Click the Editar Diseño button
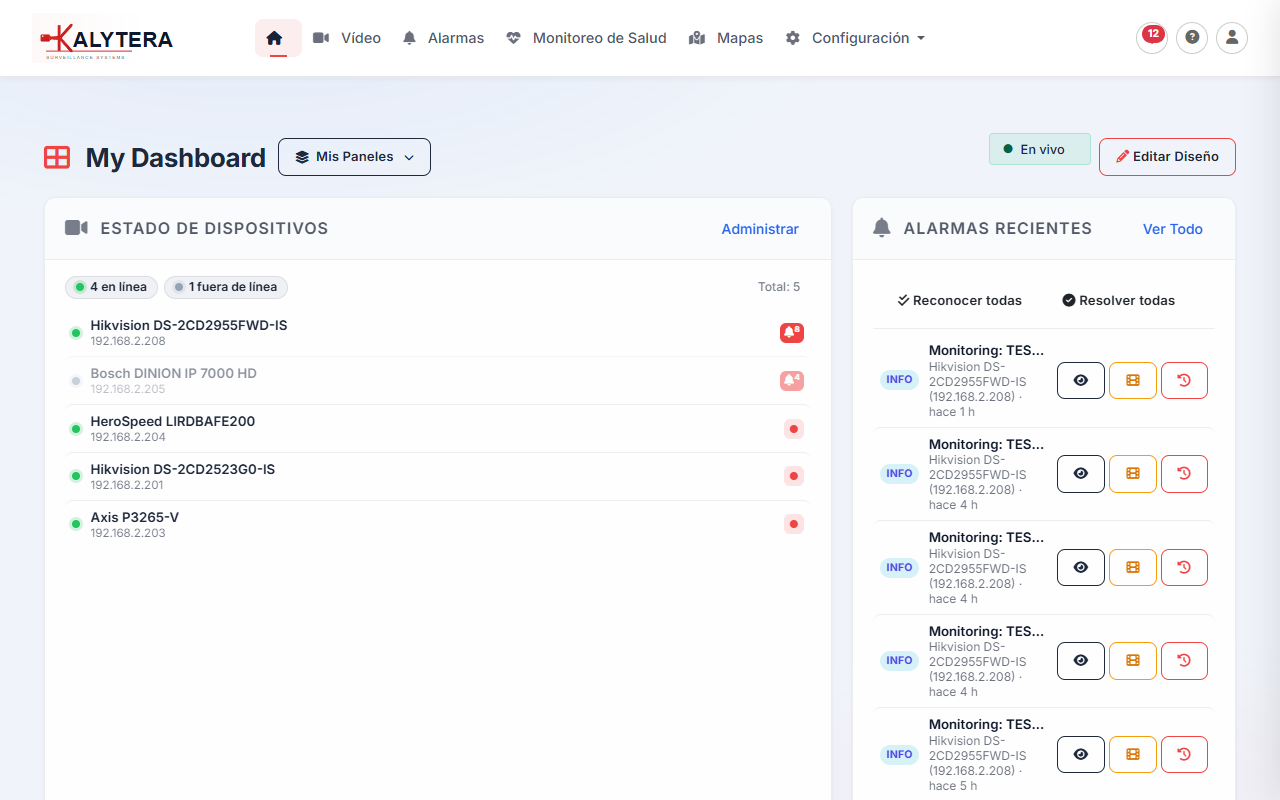This screenshot has height=800, width=1280. (1167, 157)
